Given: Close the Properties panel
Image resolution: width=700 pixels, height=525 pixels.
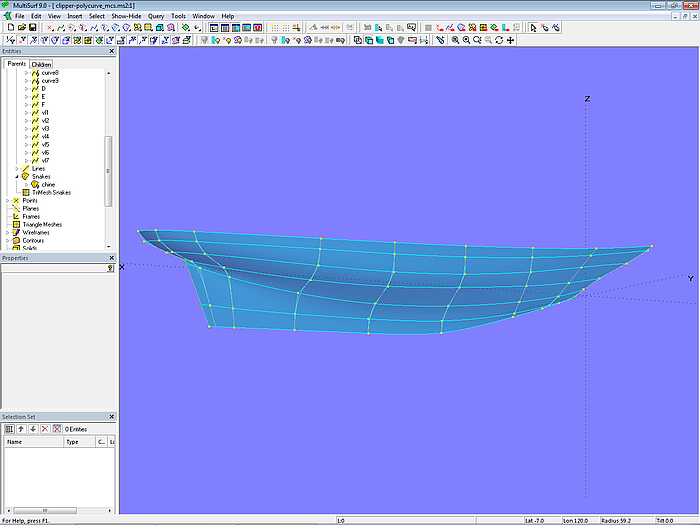Looking at the screenshot, I should (111, 259).
